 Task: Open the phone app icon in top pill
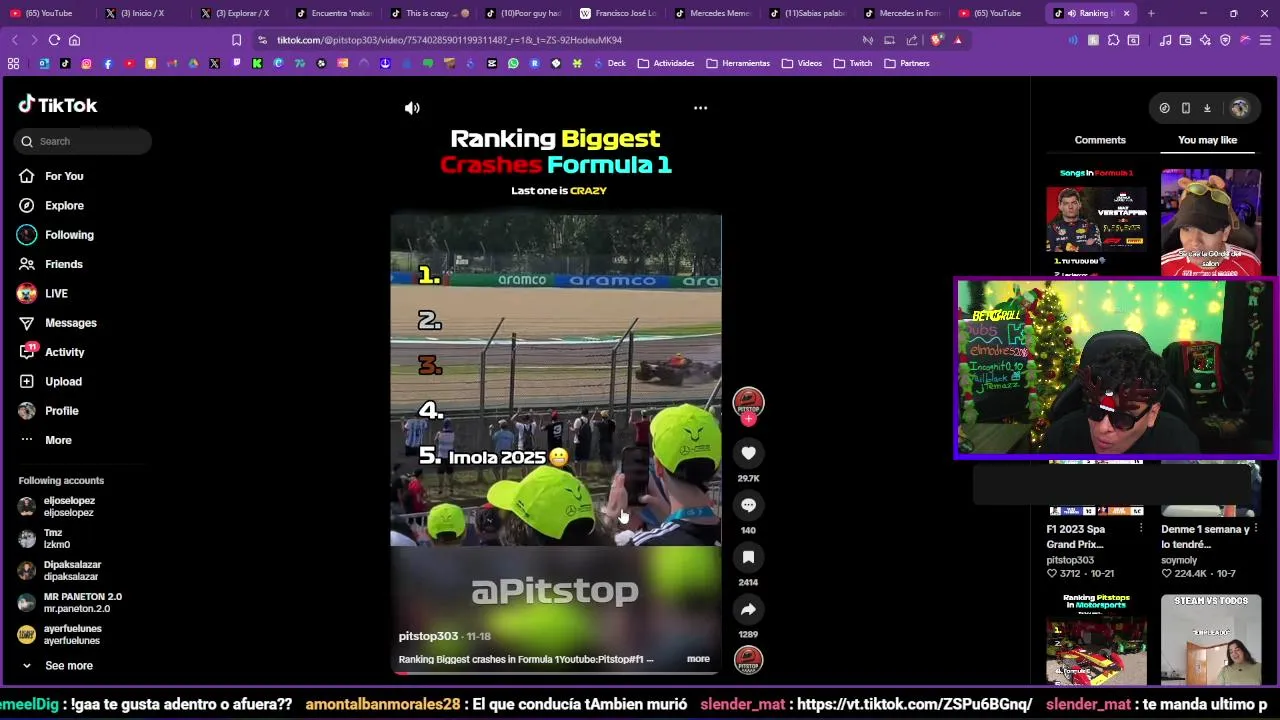1185,108
